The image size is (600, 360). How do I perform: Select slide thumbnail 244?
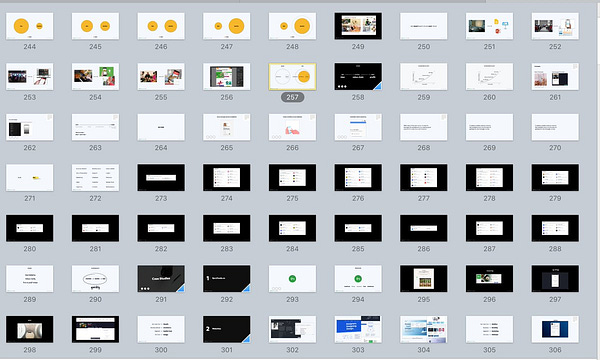click(x=29, y=26)
